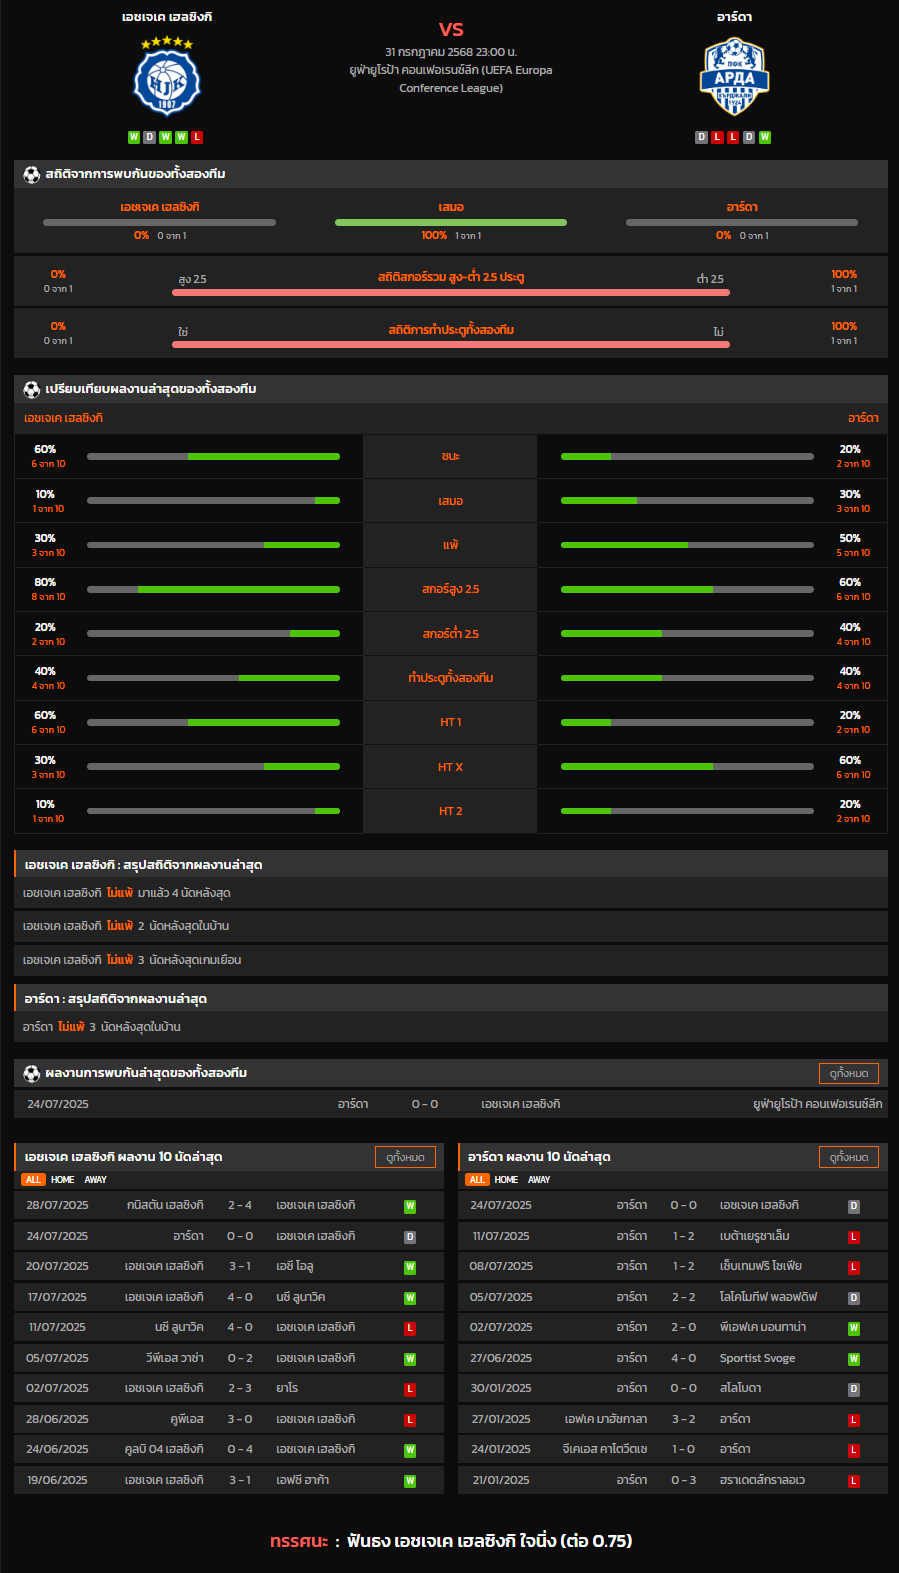Image resolution: width=899 pixels, height=1573 pixels.
Task: Click the W result badge on 28/07/2025 row
Action: (x=410, y=1206)
